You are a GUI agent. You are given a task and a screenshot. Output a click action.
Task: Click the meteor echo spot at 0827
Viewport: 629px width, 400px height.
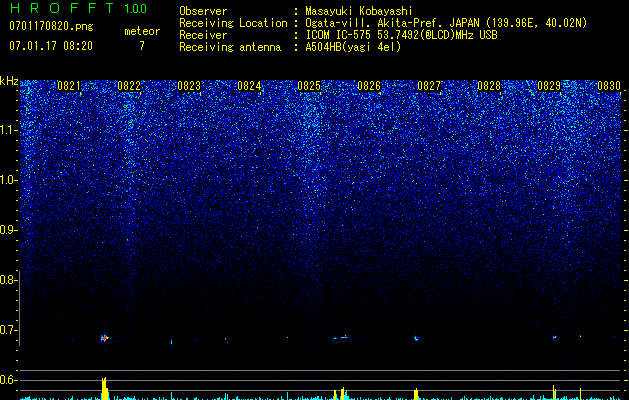coord(416,338)
